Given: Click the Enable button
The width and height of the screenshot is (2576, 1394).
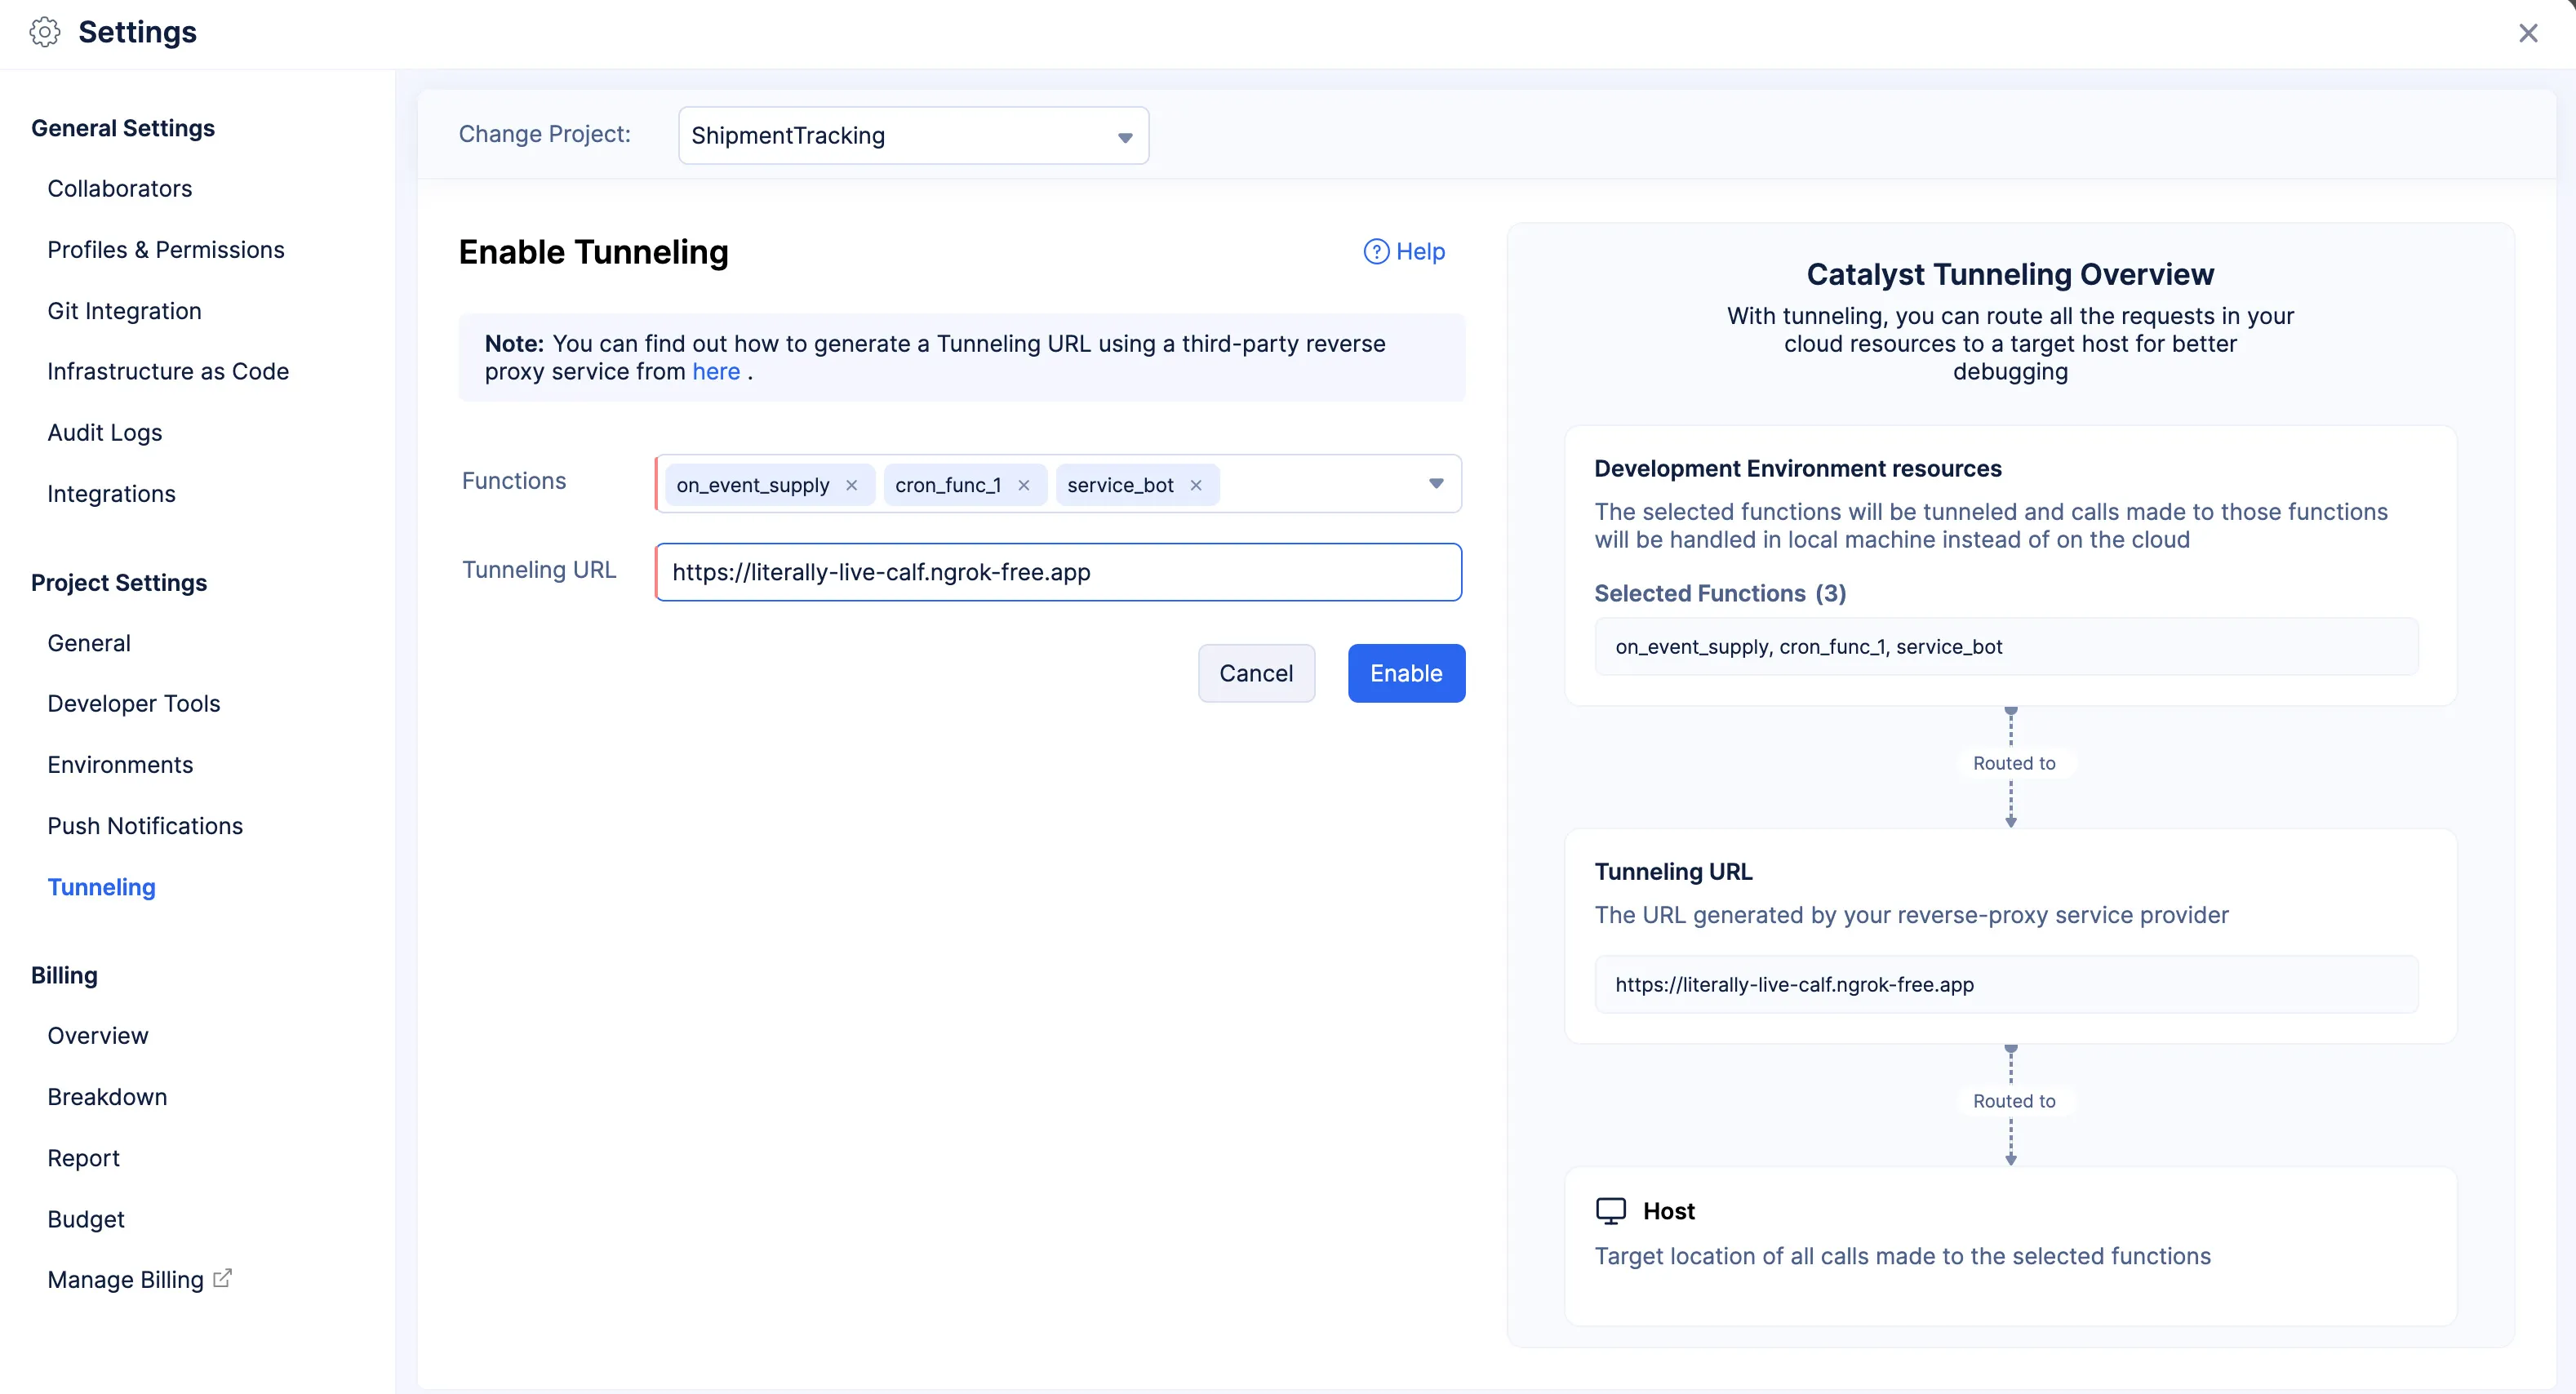Looking at the screenshot, I should (x=1406, y=673).
